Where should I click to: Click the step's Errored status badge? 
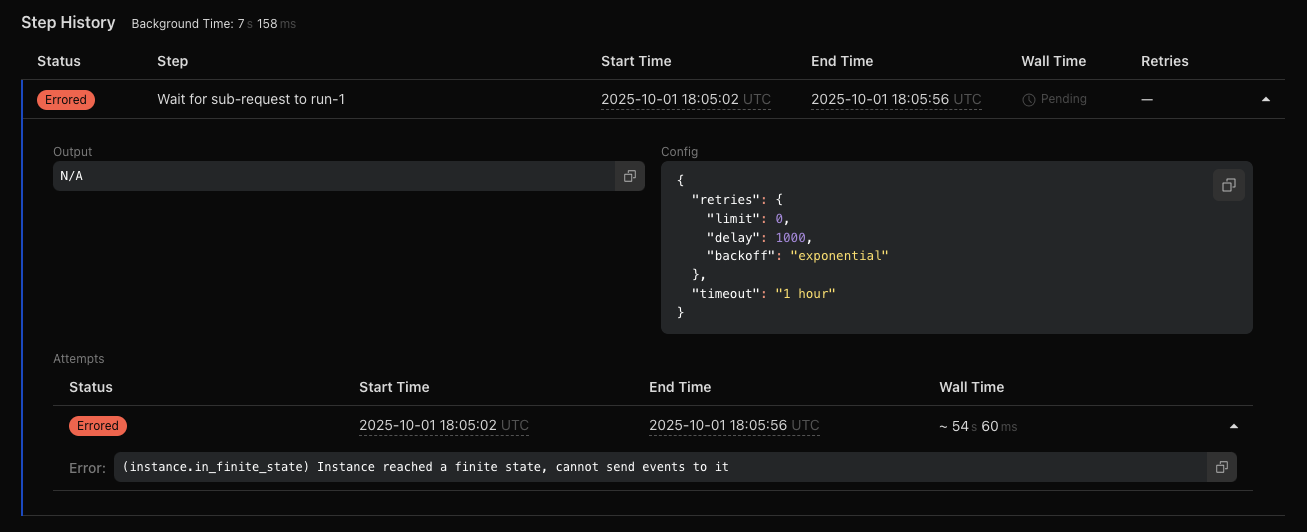[66, 100]
